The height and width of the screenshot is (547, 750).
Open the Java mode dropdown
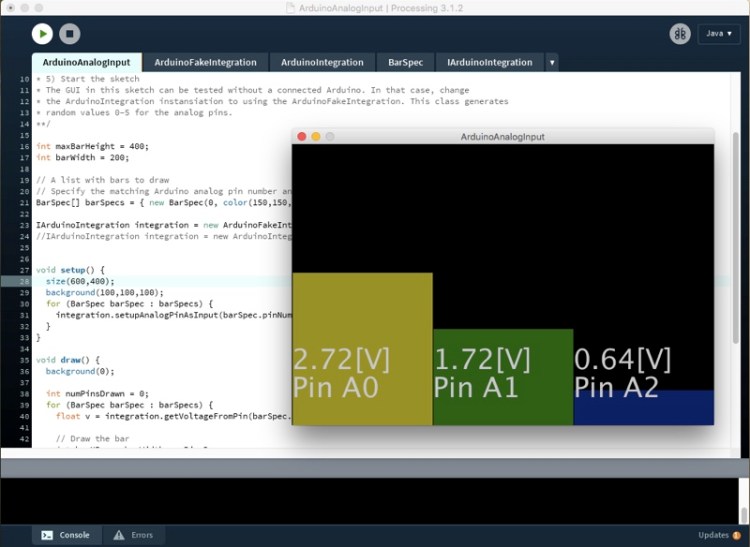[719, 33]
